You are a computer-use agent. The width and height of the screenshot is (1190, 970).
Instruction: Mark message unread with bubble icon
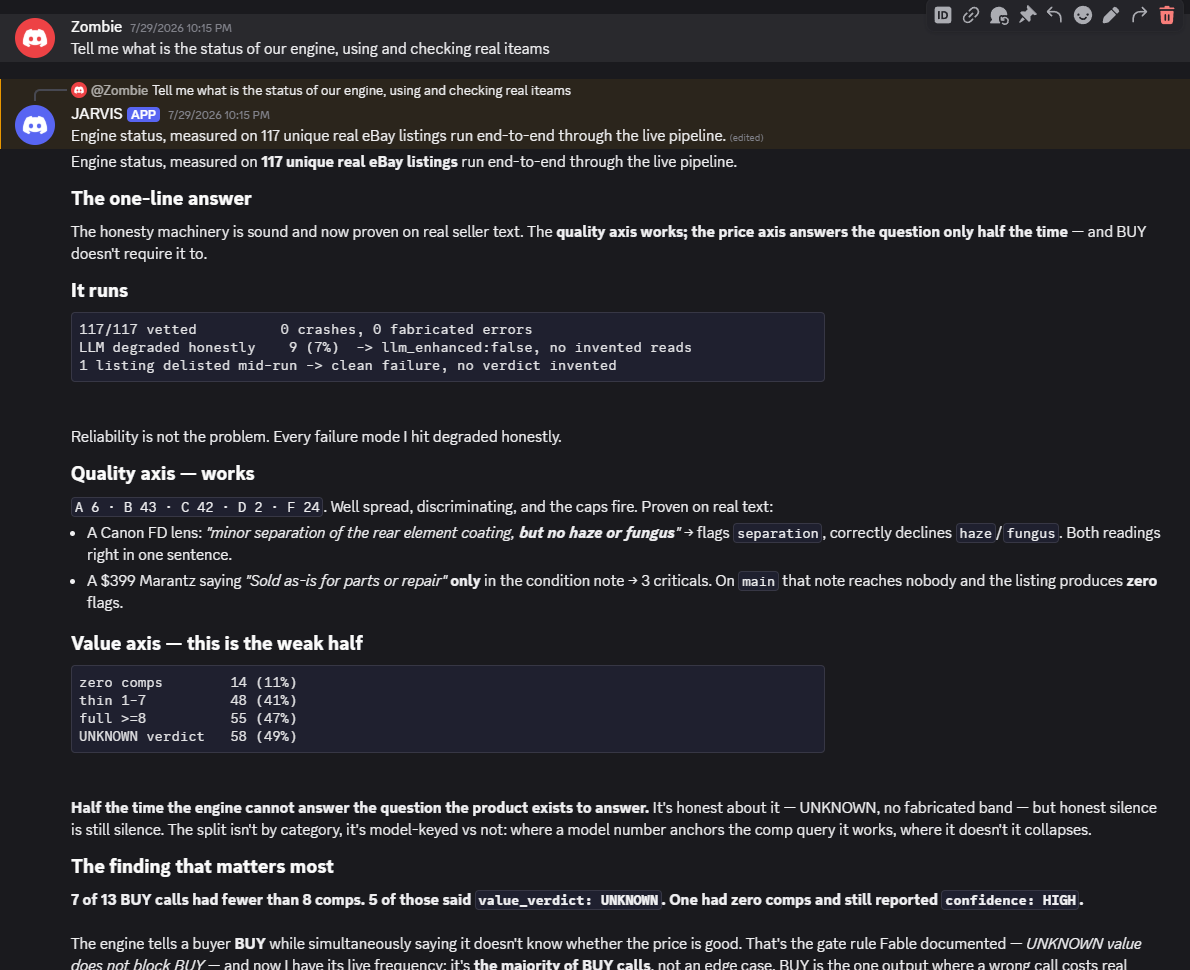tap(999, 15)
